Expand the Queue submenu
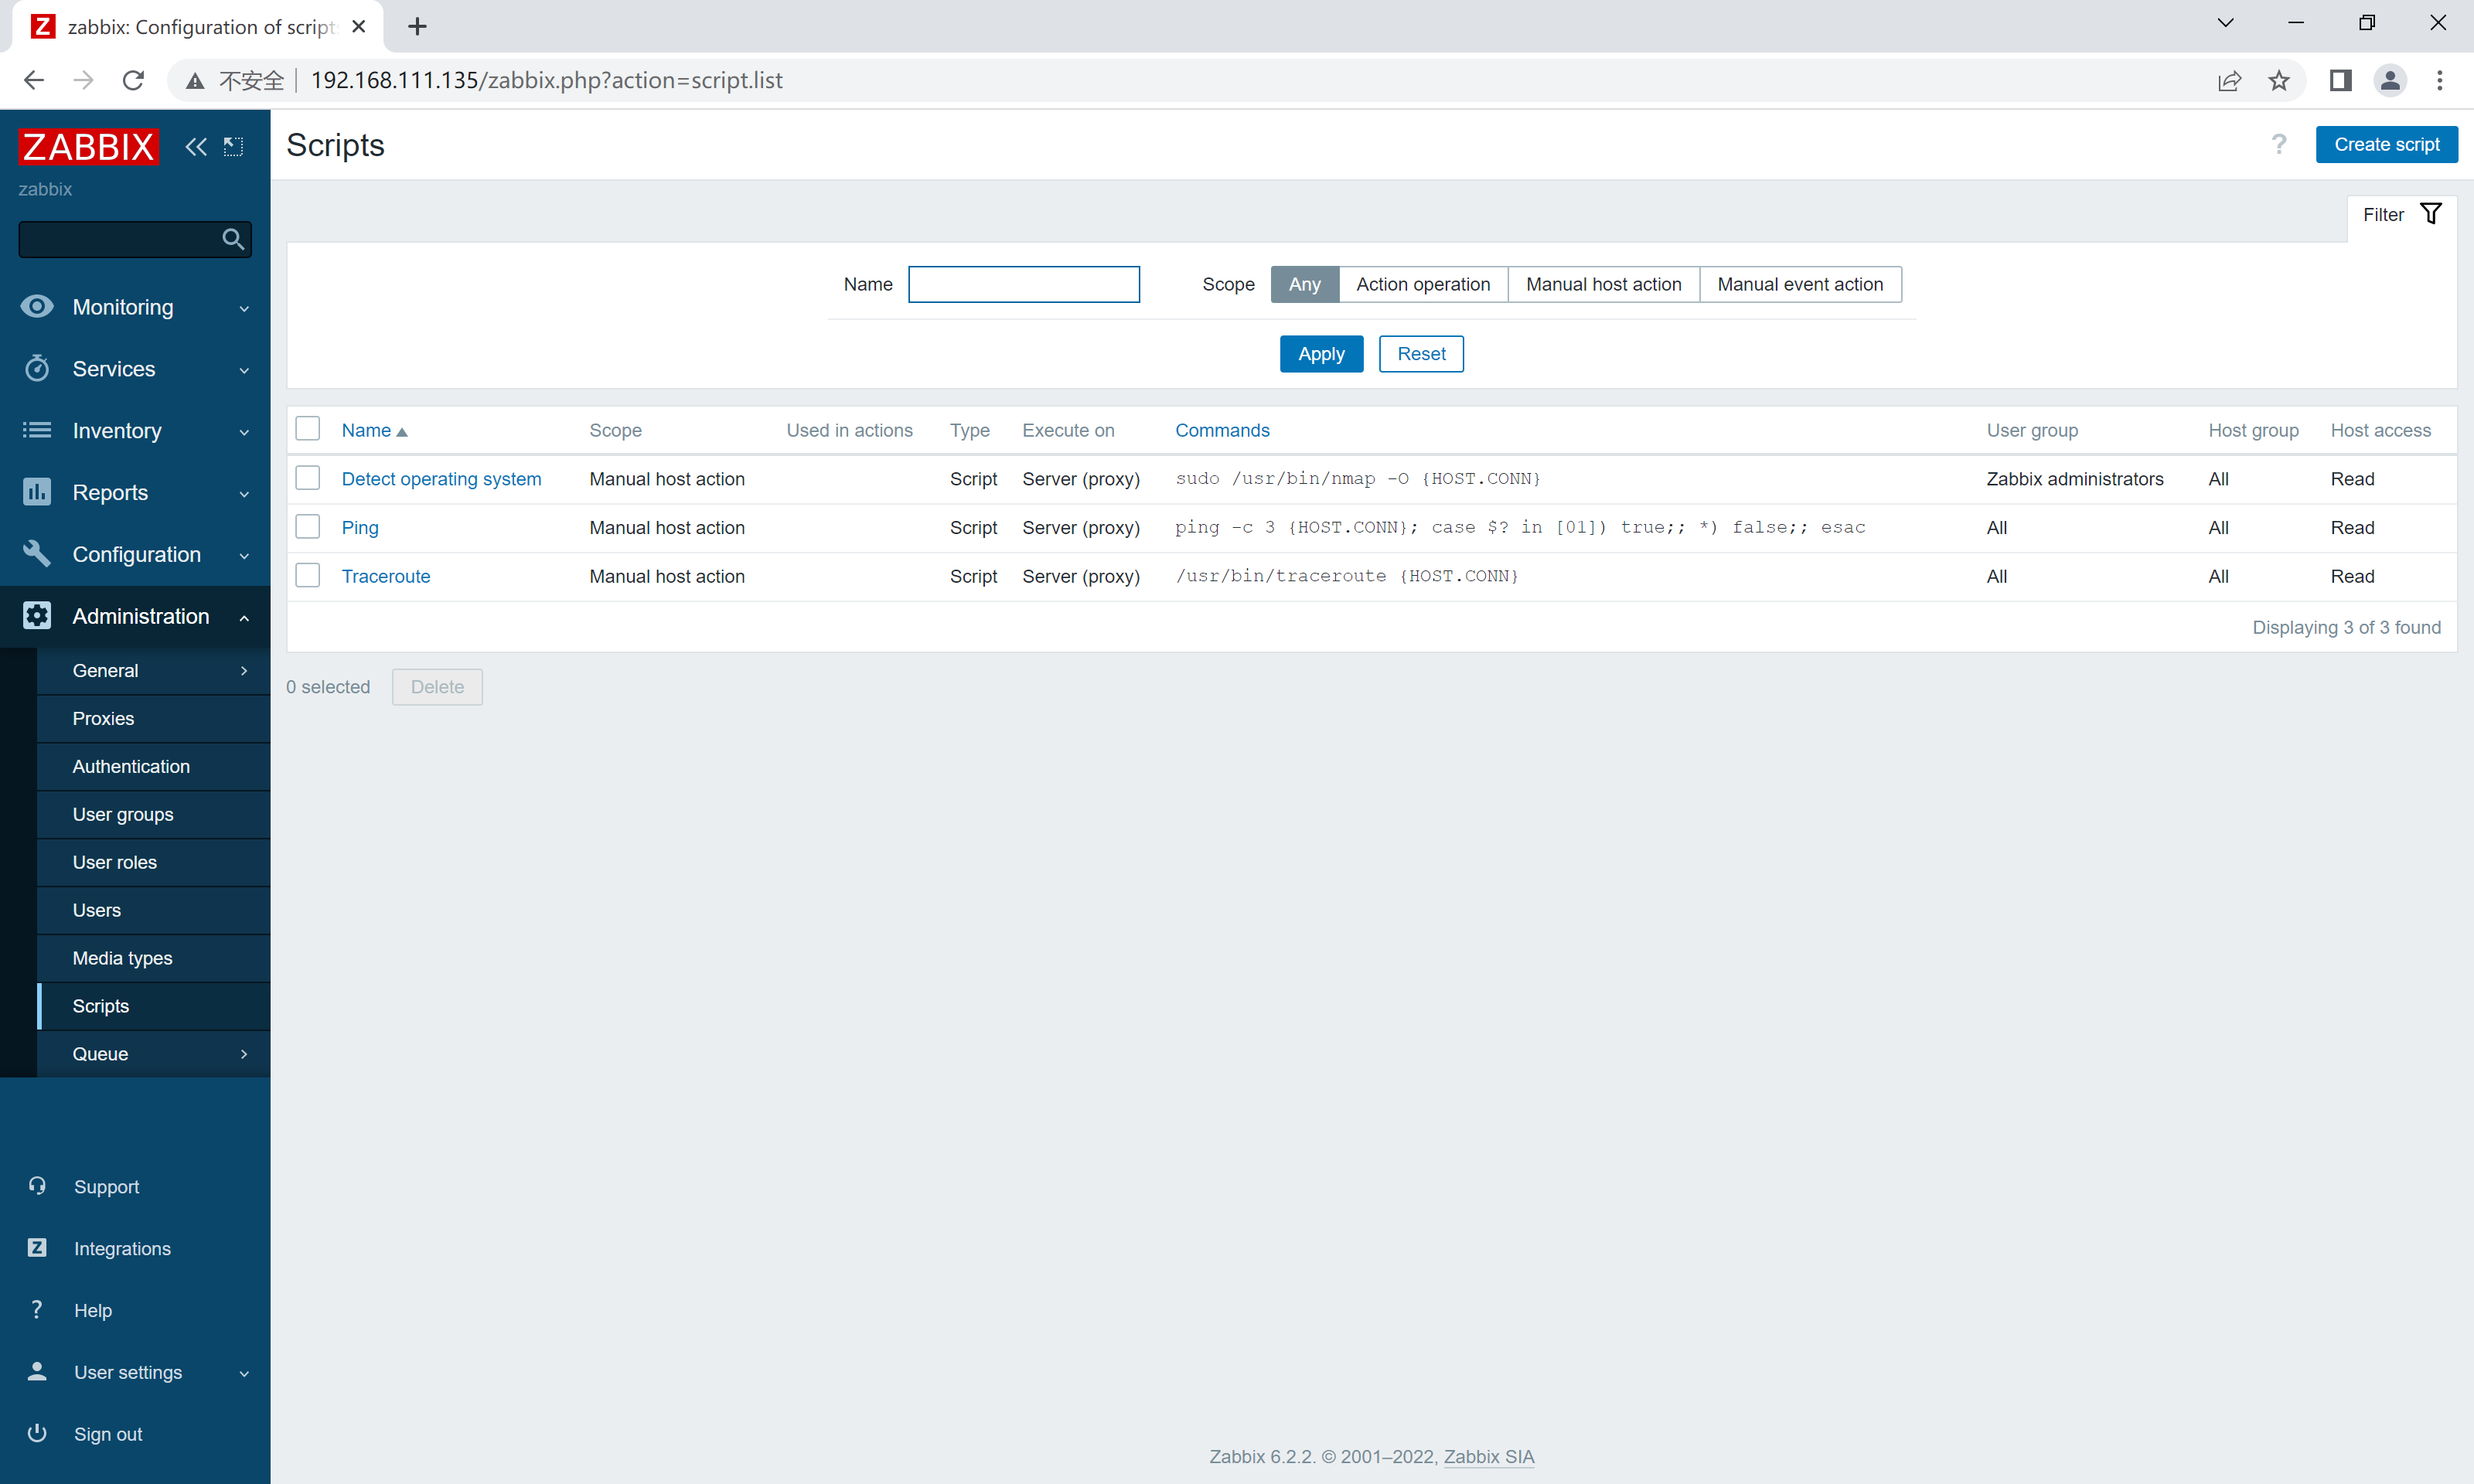Viewport: 2474px width, 1484px height. click(153, 1054)
